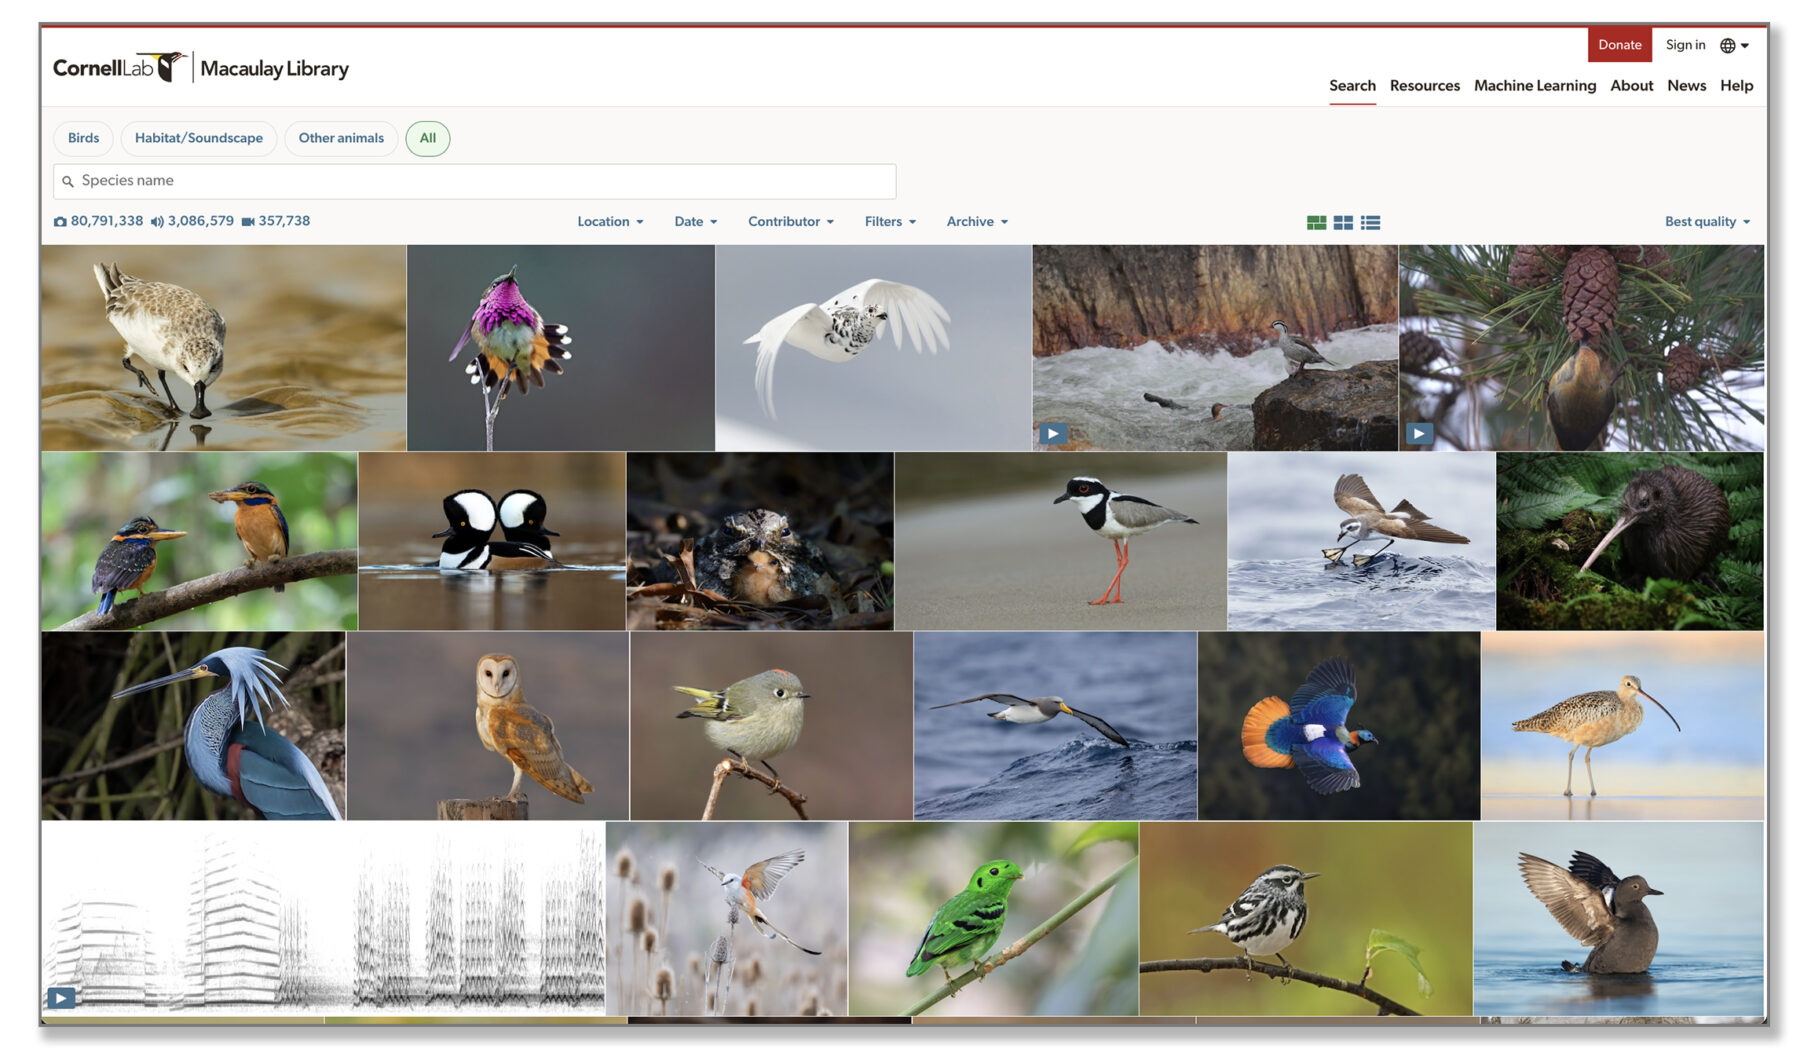The width and height of the screenshot is (1800, 1060).
Task: Go to the Machine Learning menu
Action: point(1534,86)
